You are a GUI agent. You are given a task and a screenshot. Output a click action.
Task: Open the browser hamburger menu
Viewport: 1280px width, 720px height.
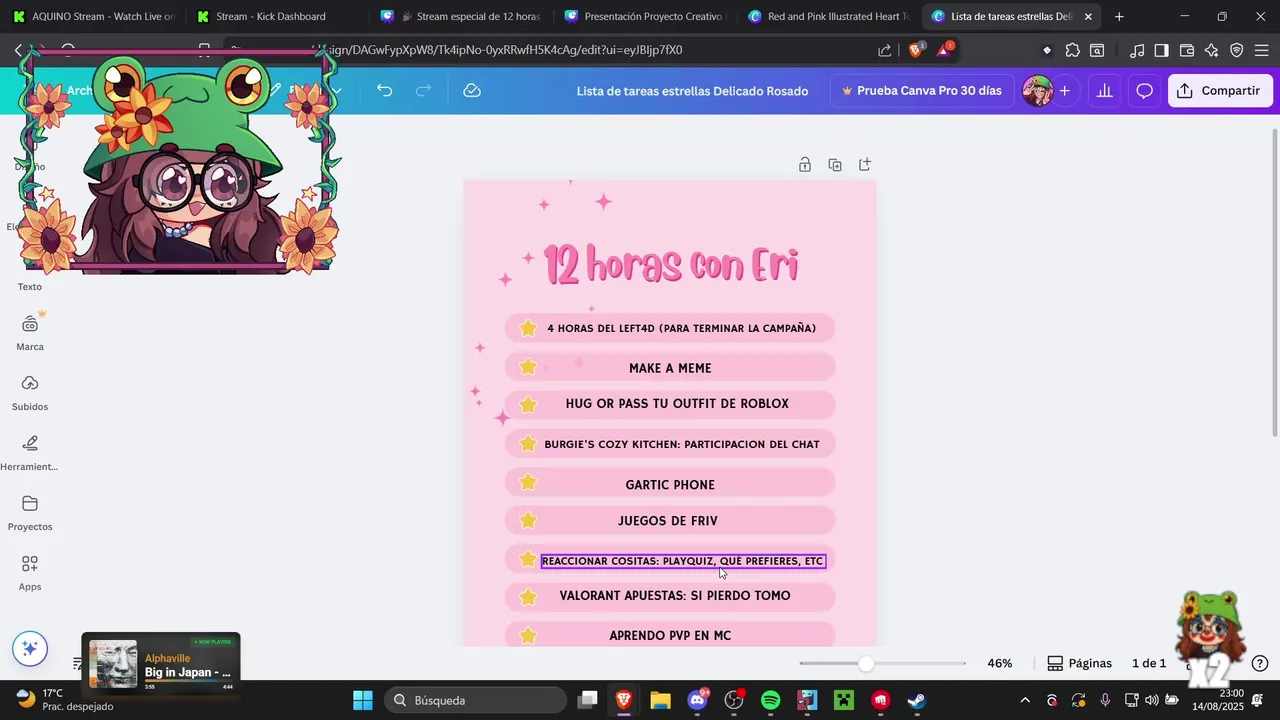click(1261, 50)
